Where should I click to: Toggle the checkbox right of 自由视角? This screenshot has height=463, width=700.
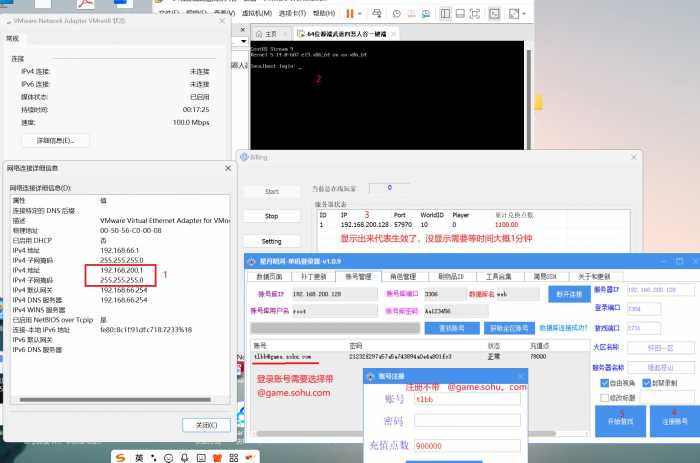[x=646, y=383]
